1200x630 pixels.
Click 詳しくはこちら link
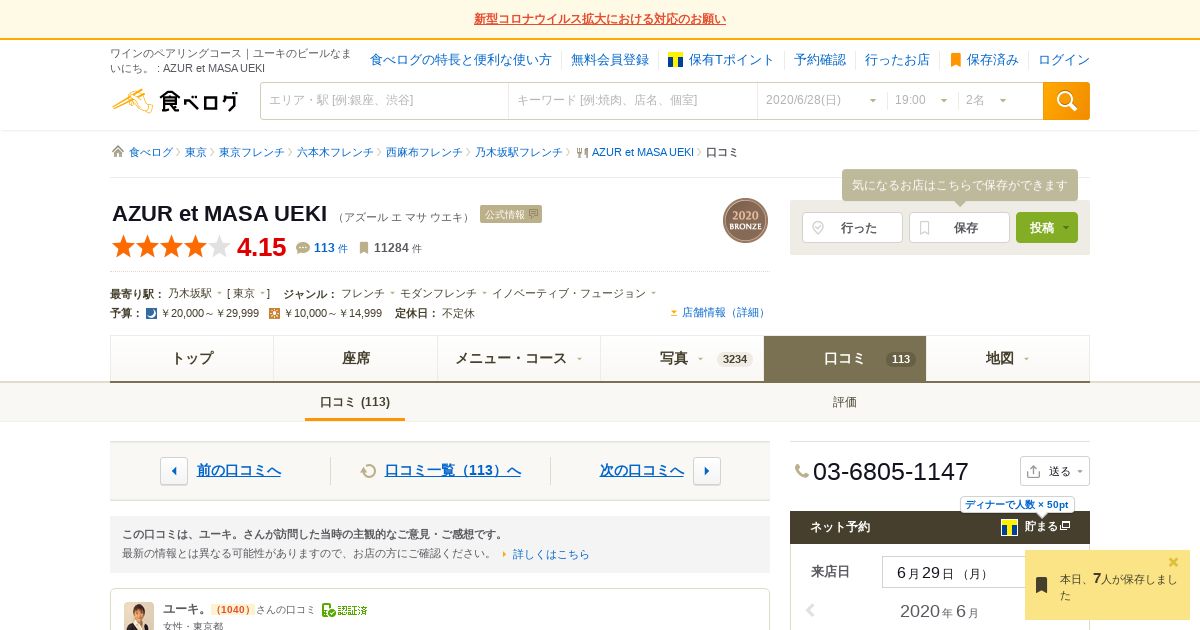click(x=551, y=554)
